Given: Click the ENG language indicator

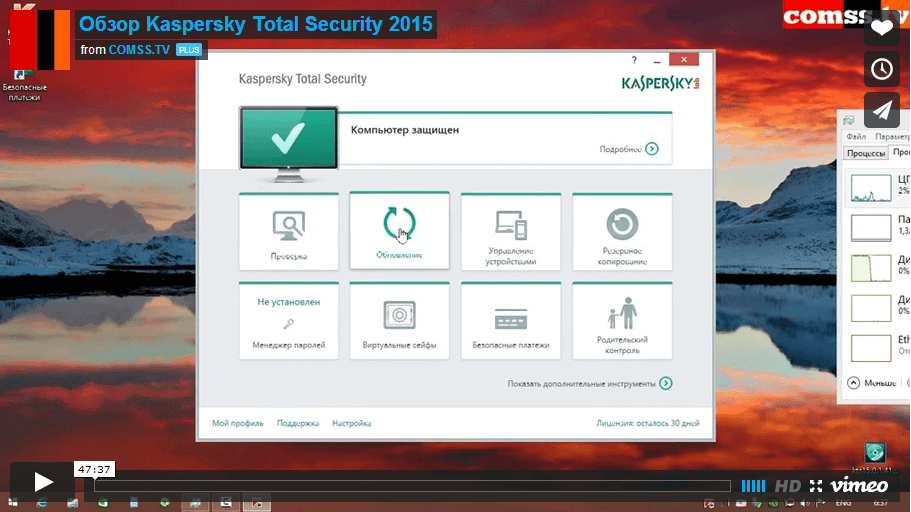Looking at the screenshot, I should (x=843, y=503).
